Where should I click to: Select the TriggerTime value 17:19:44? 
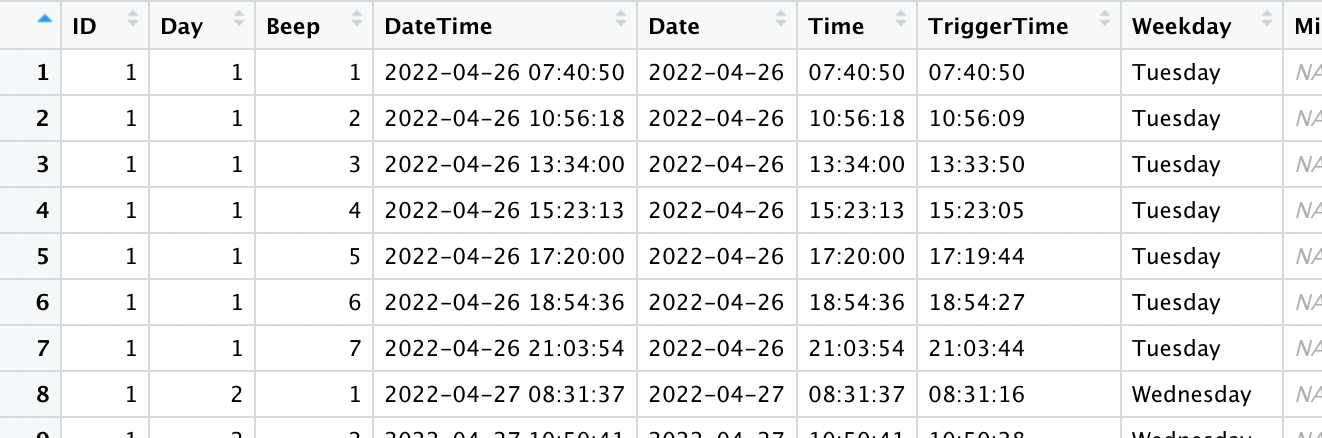(x=976, y=257)
